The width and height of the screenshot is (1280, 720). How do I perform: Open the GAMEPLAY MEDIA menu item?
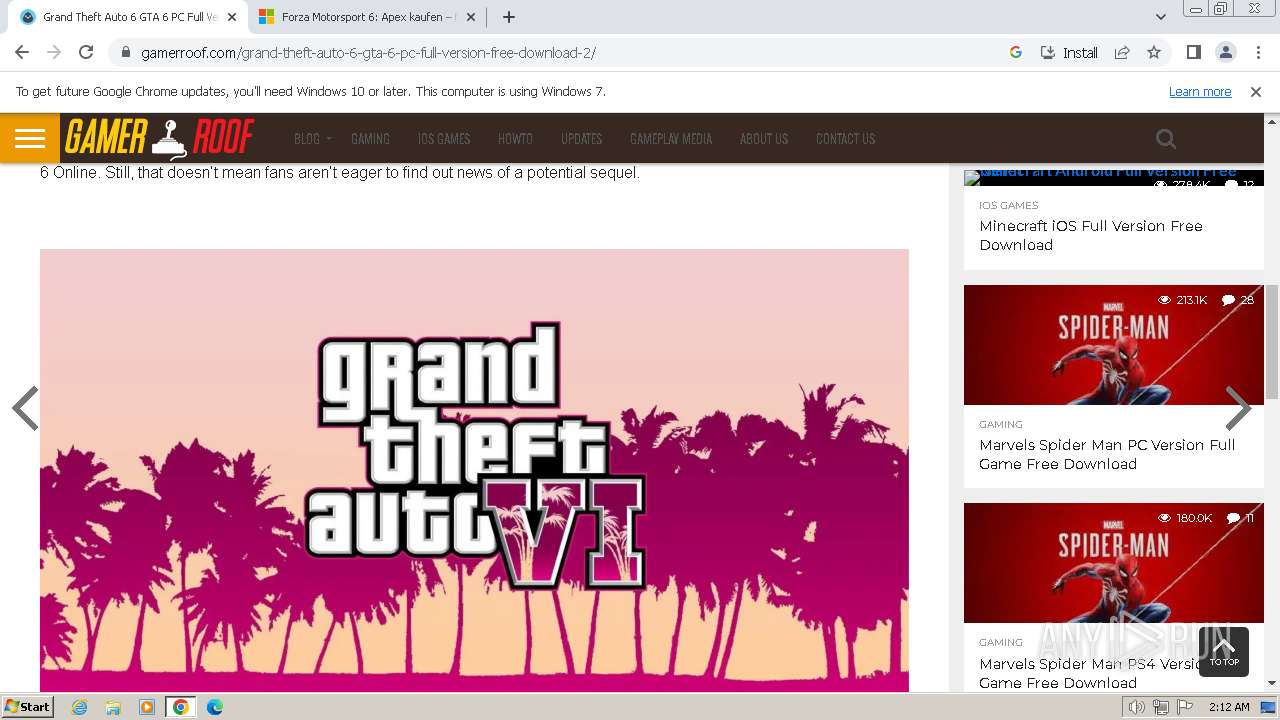tap(671, 139)
